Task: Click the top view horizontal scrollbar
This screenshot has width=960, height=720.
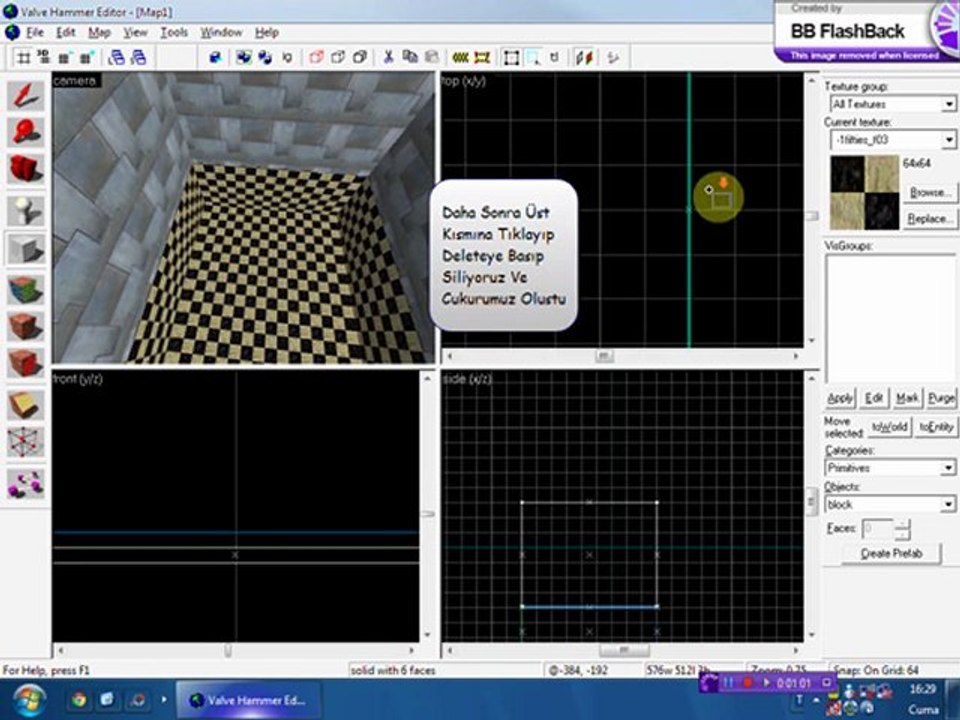Action: click(604, 355)
